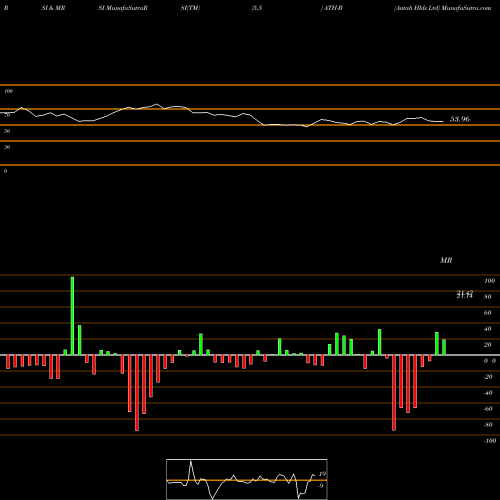This screenshot has width=500, height=500.
Task: Click the MunafaSutra.com header text
Action: tap(466, 8)
